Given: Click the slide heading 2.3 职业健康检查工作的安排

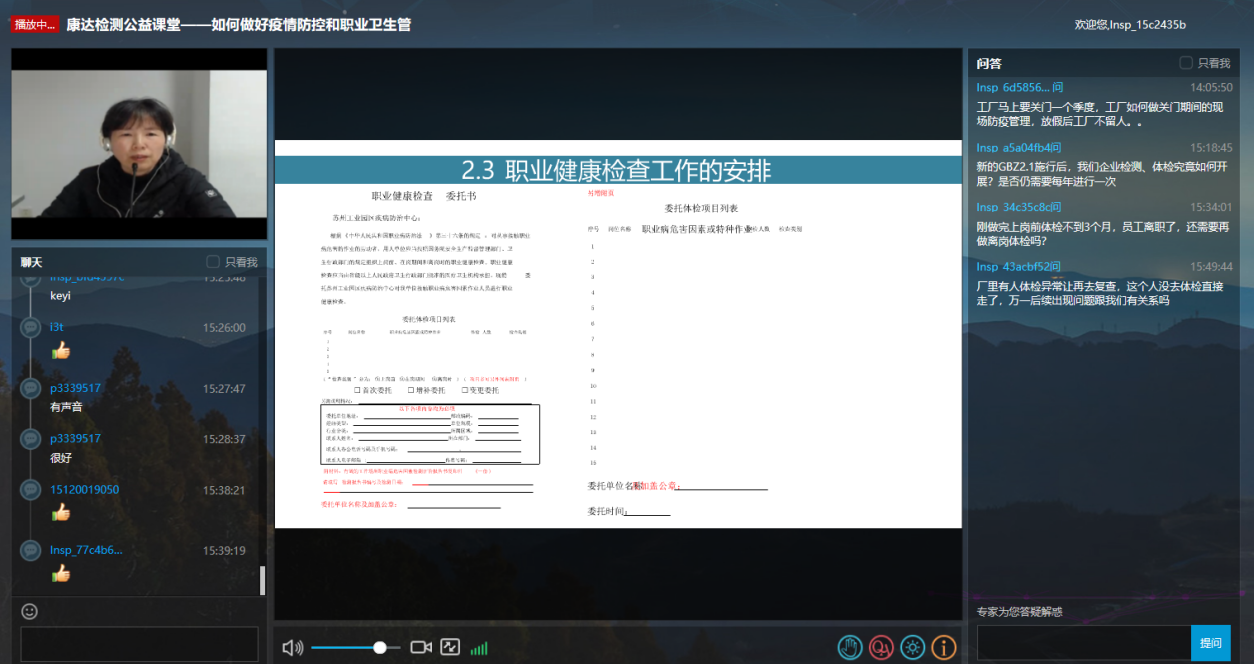Looking at the screenshot, I should click(616, 170).
